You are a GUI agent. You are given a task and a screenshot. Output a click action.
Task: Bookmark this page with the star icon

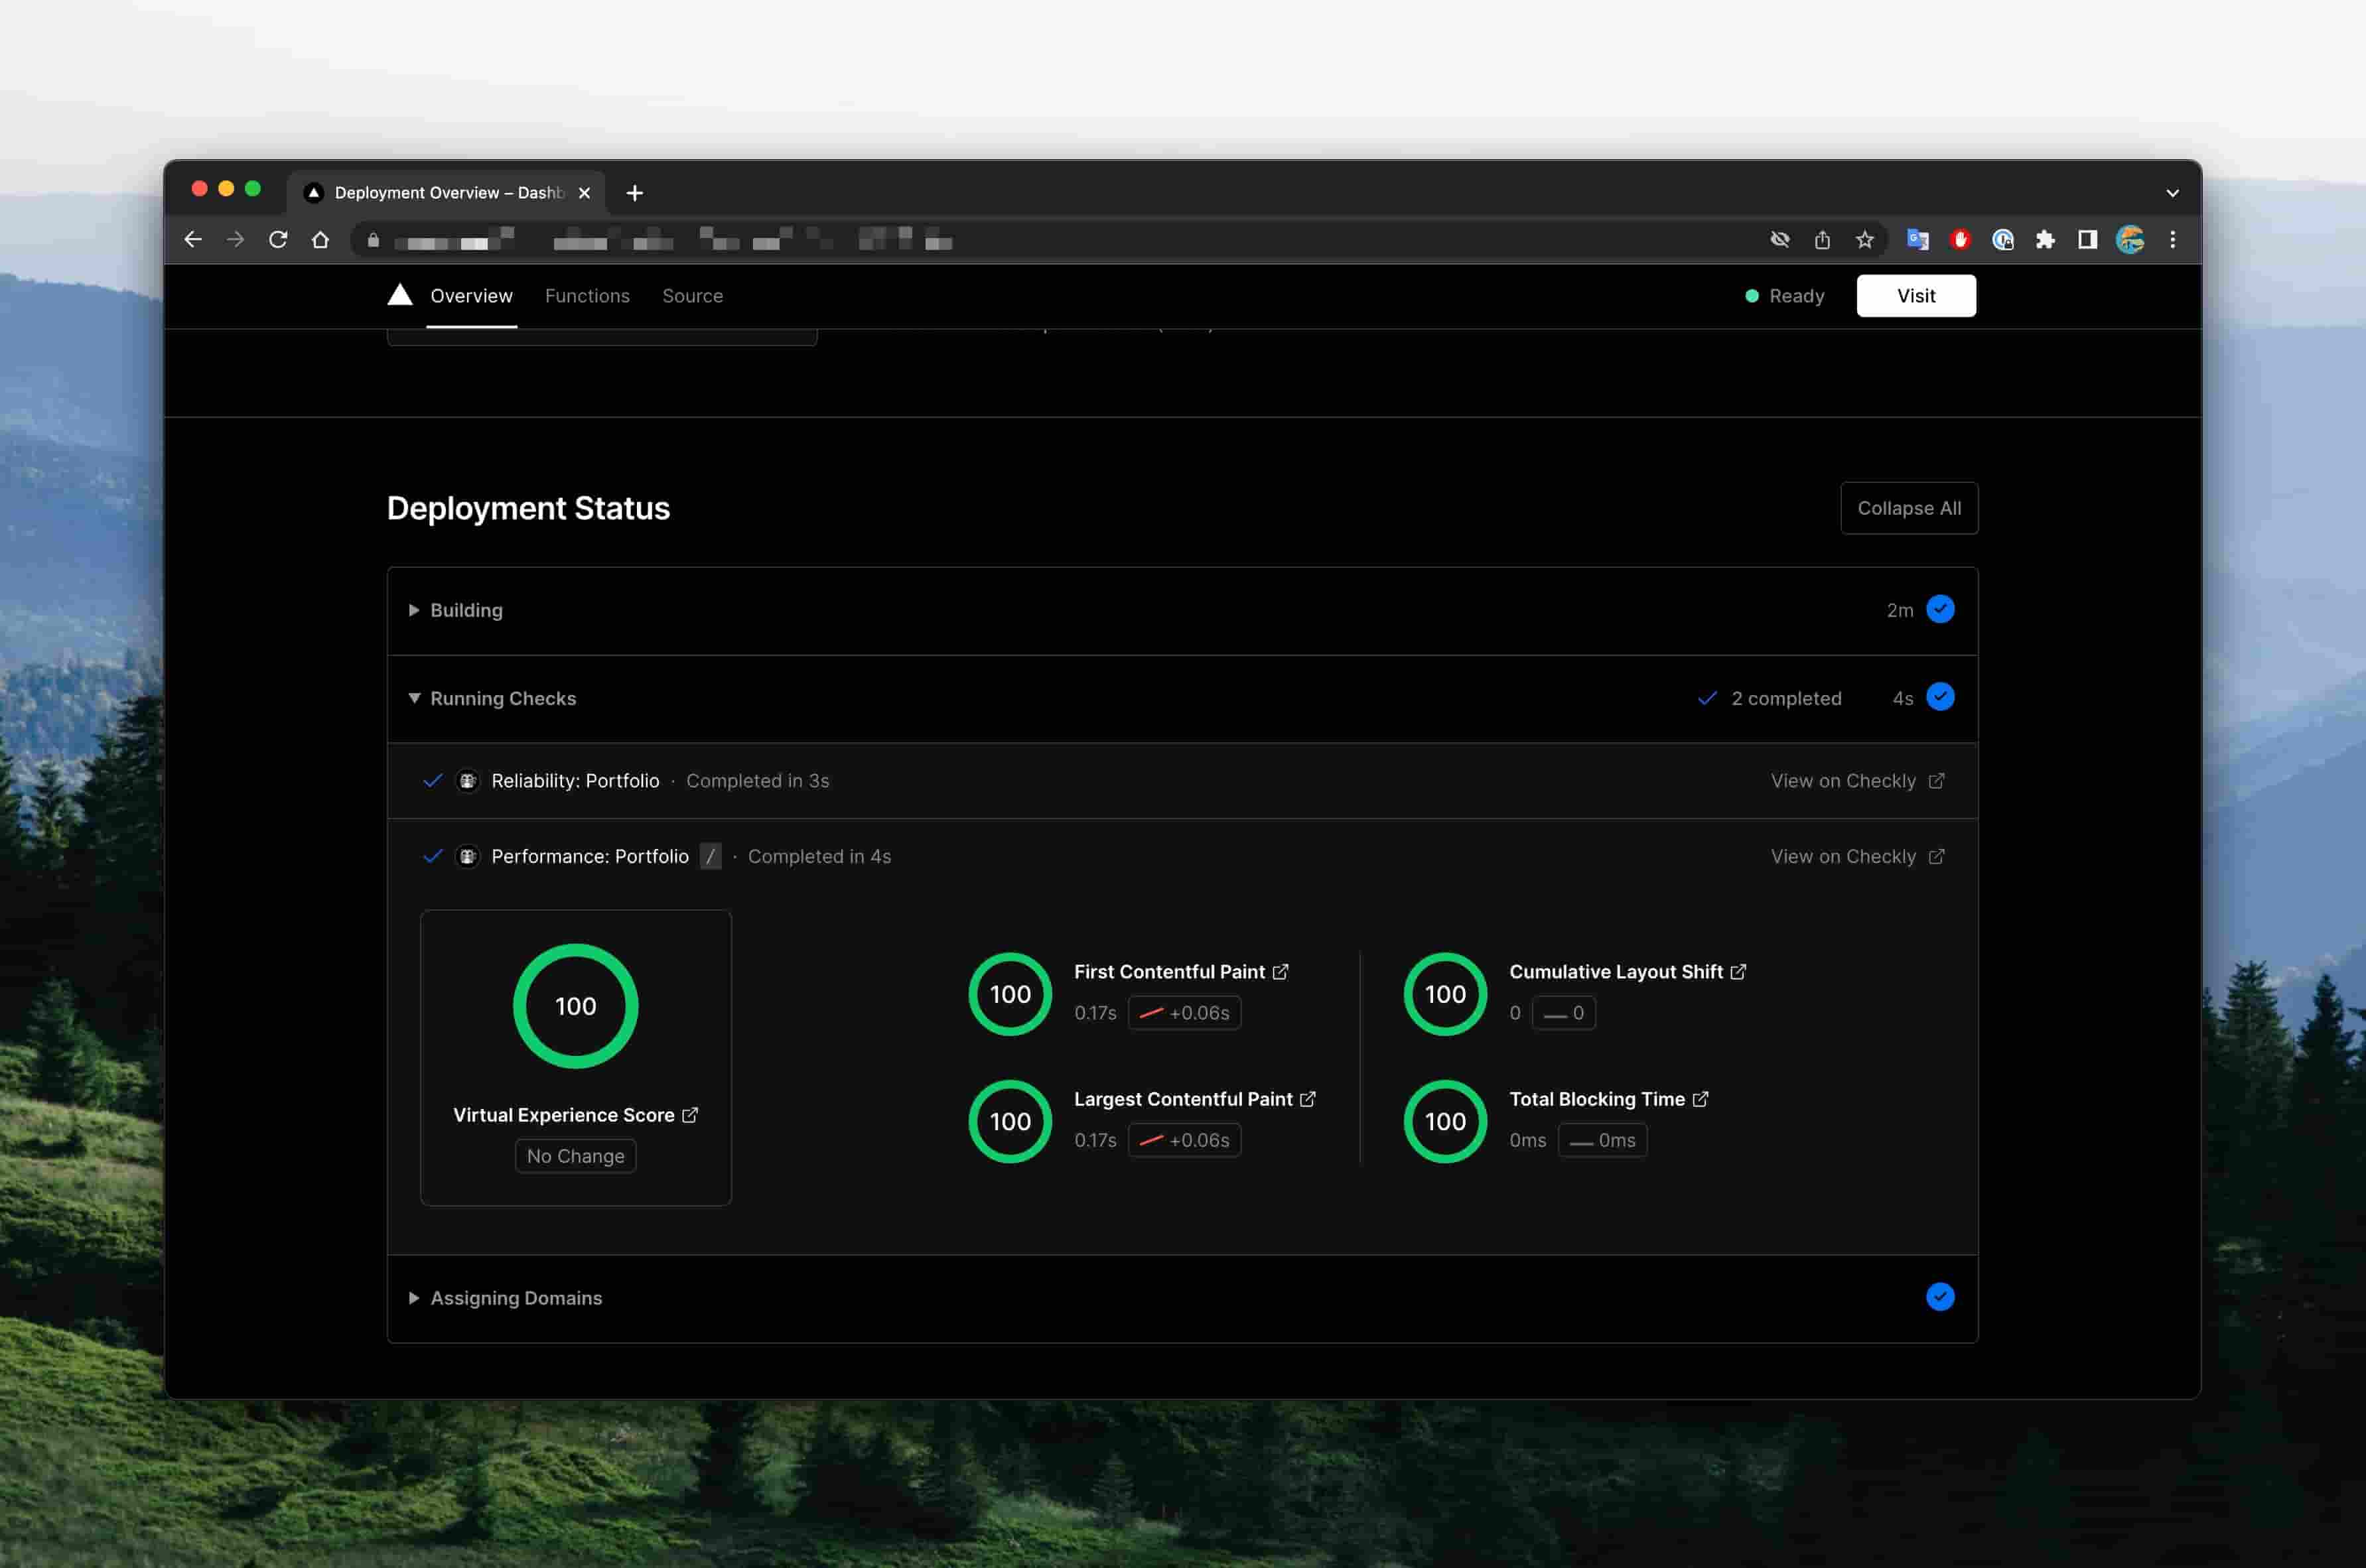click(x=1865, y=240)
